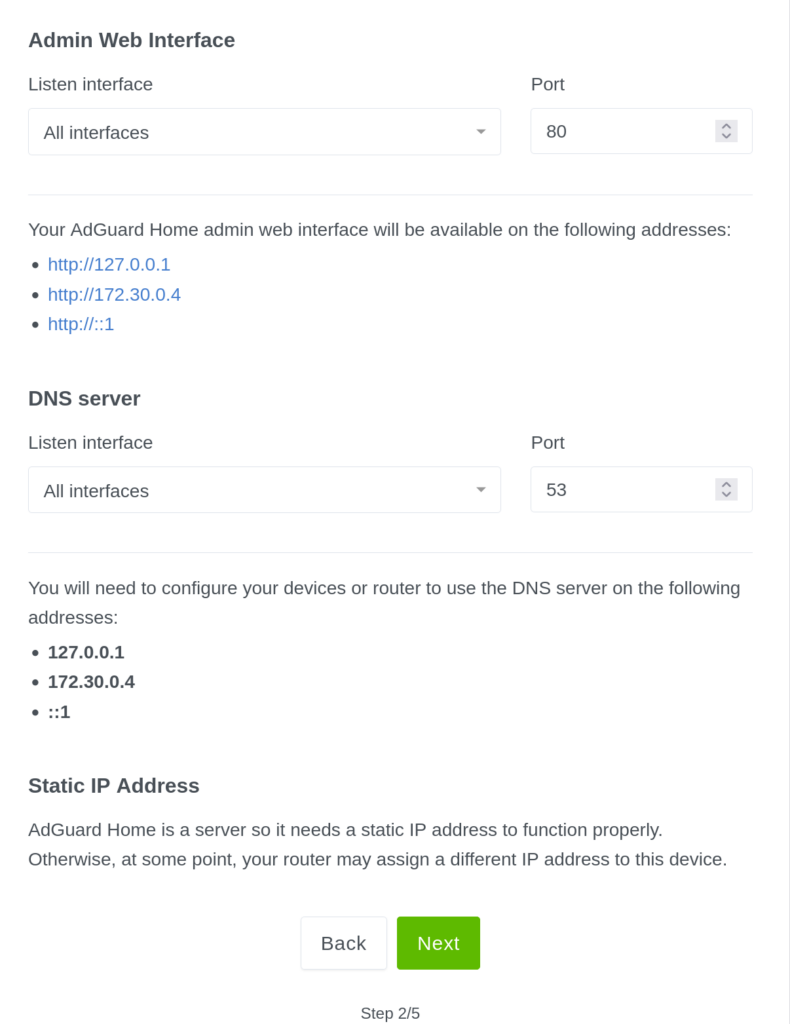Decrease the DNS server port with the down arrow
Image resolution: width=790 pixels, height=1024 pixels.
pyautogui.click(x=727, y=494)
